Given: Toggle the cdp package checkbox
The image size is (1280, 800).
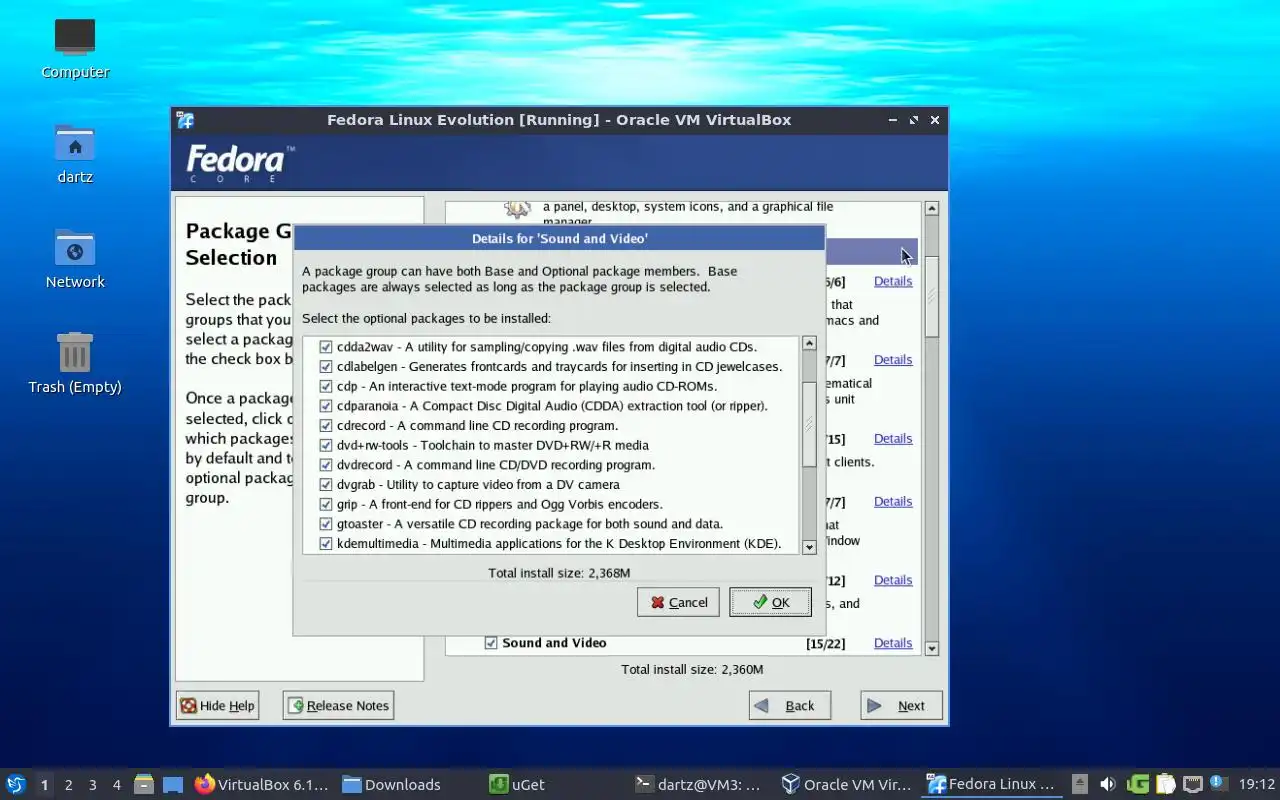Looking at the screenshot, I should click(x=325, y=386).
